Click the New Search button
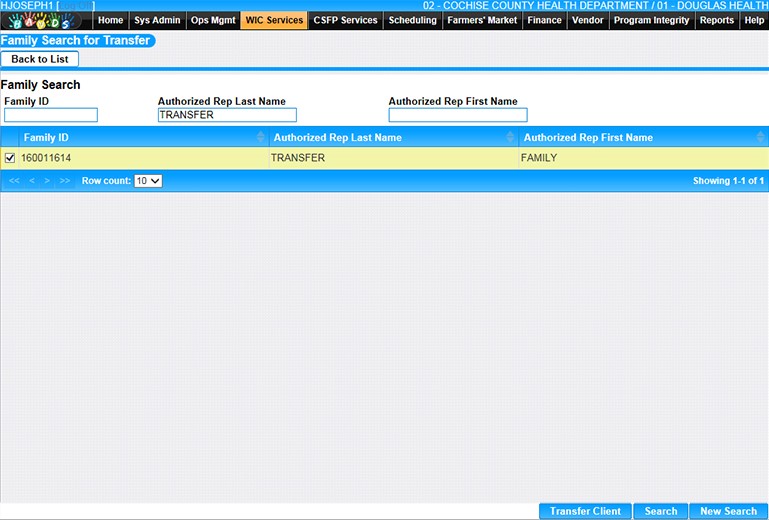The width and height of the screenshot is (769, 520). click(x=728, y=511)
